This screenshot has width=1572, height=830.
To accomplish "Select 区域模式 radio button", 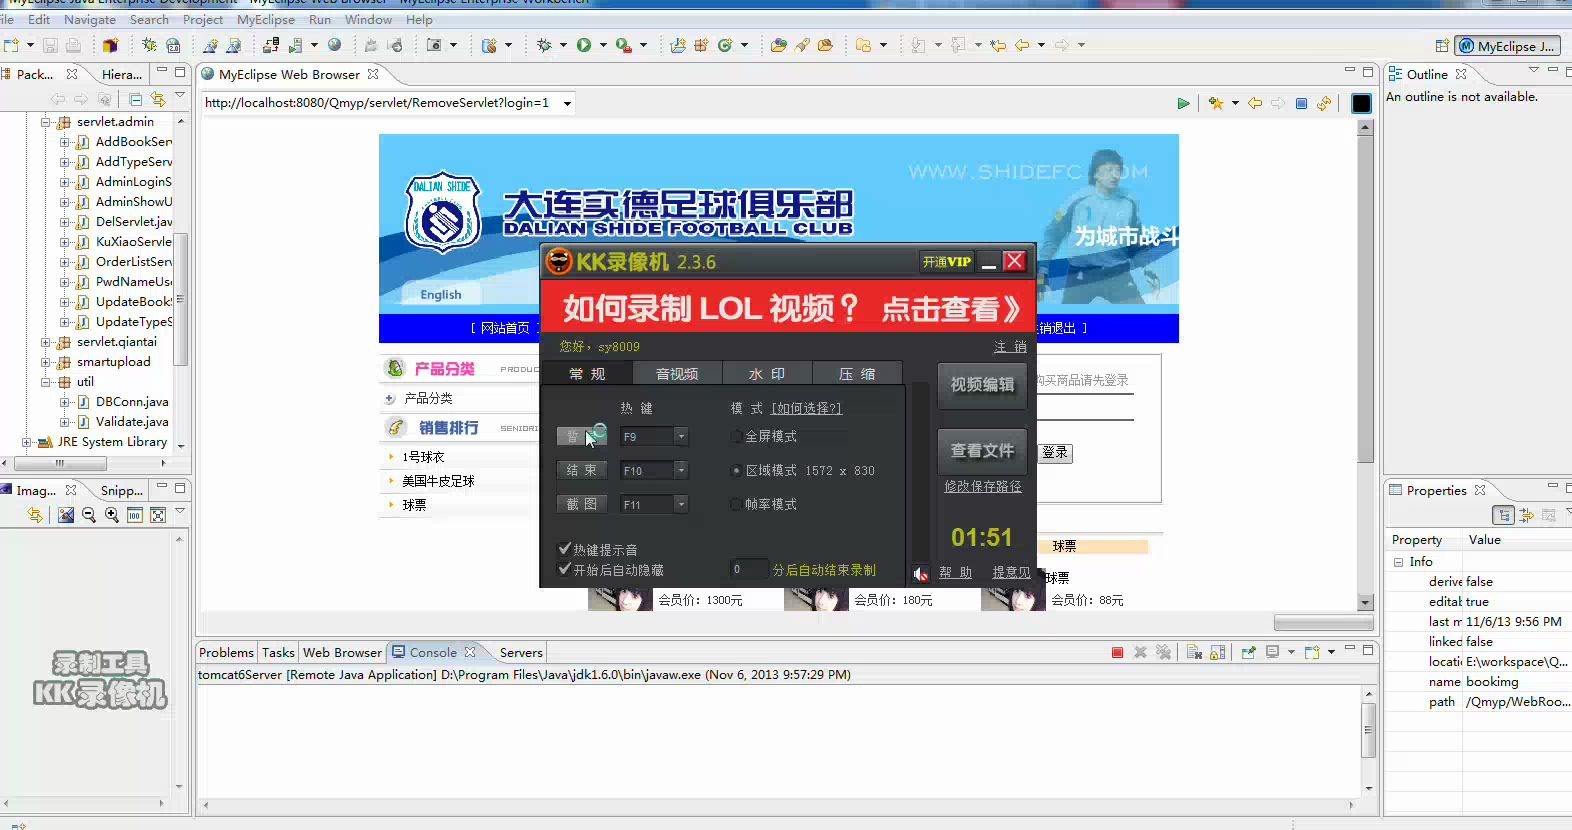I will (737, 470).
